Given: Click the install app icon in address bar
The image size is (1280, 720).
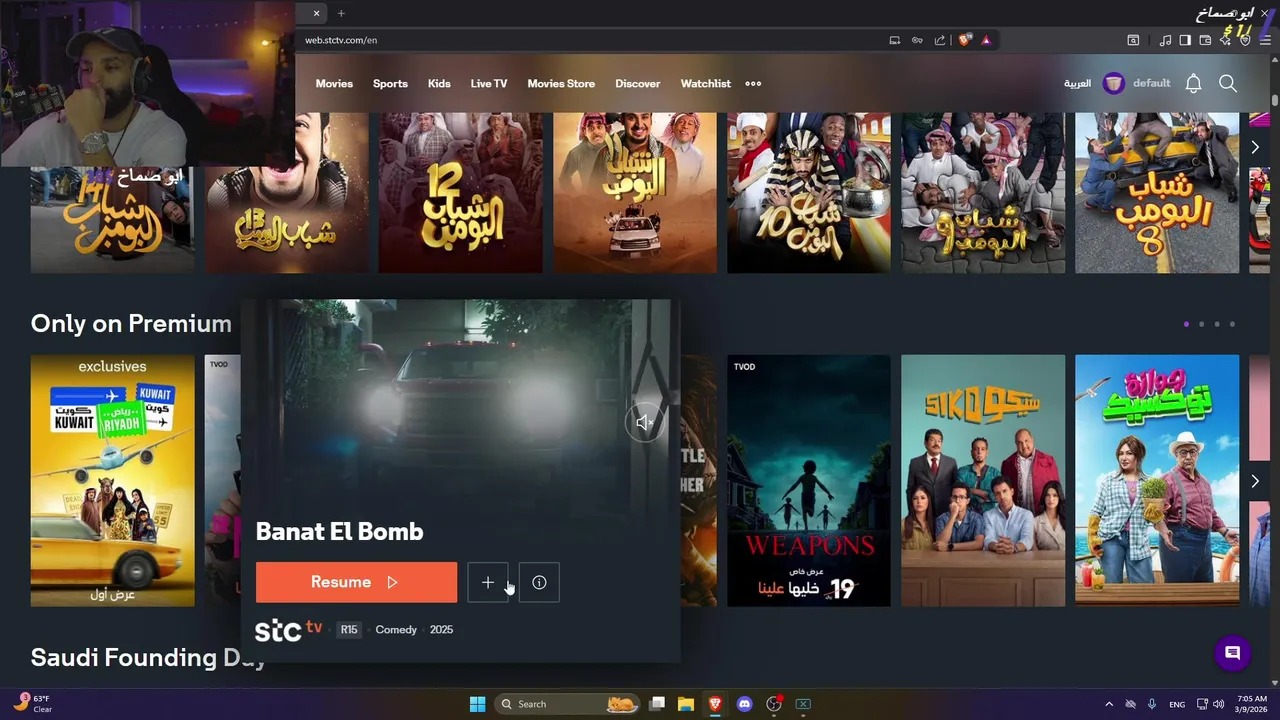Looking at the screenshot, I should click(895, 40).
